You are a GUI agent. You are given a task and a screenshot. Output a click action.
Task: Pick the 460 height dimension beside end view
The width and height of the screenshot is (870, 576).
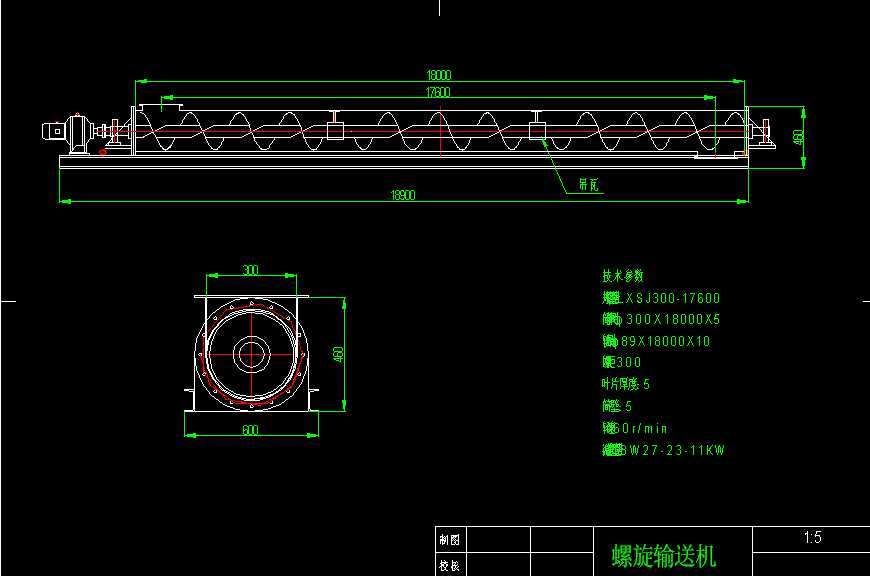338,354
